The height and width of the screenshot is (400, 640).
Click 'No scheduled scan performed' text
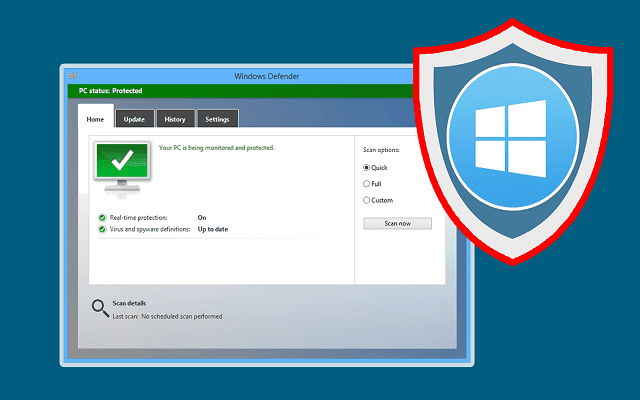182,316
